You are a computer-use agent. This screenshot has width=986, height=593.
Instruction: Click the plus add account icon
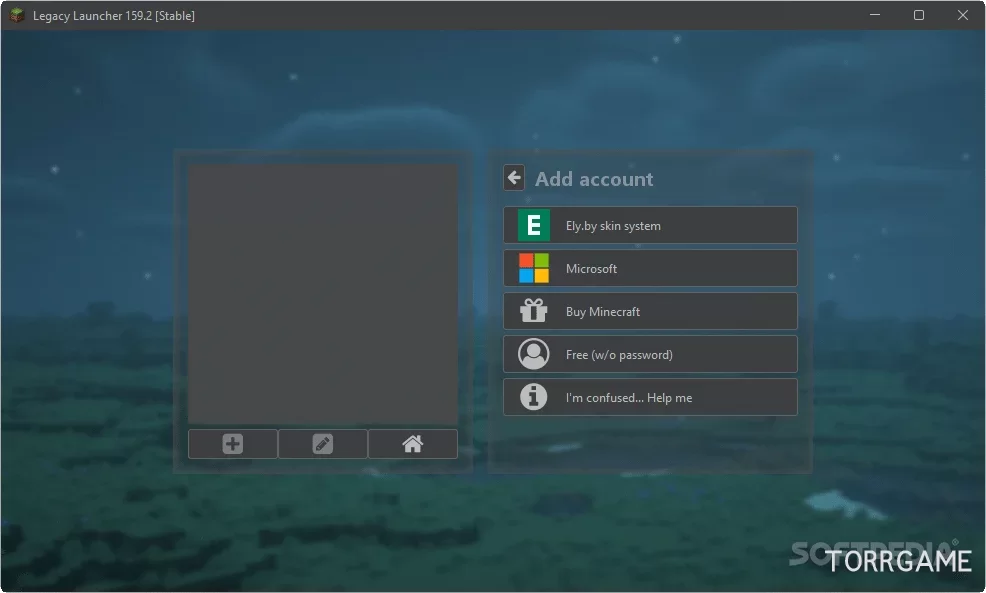coord(233,444)
